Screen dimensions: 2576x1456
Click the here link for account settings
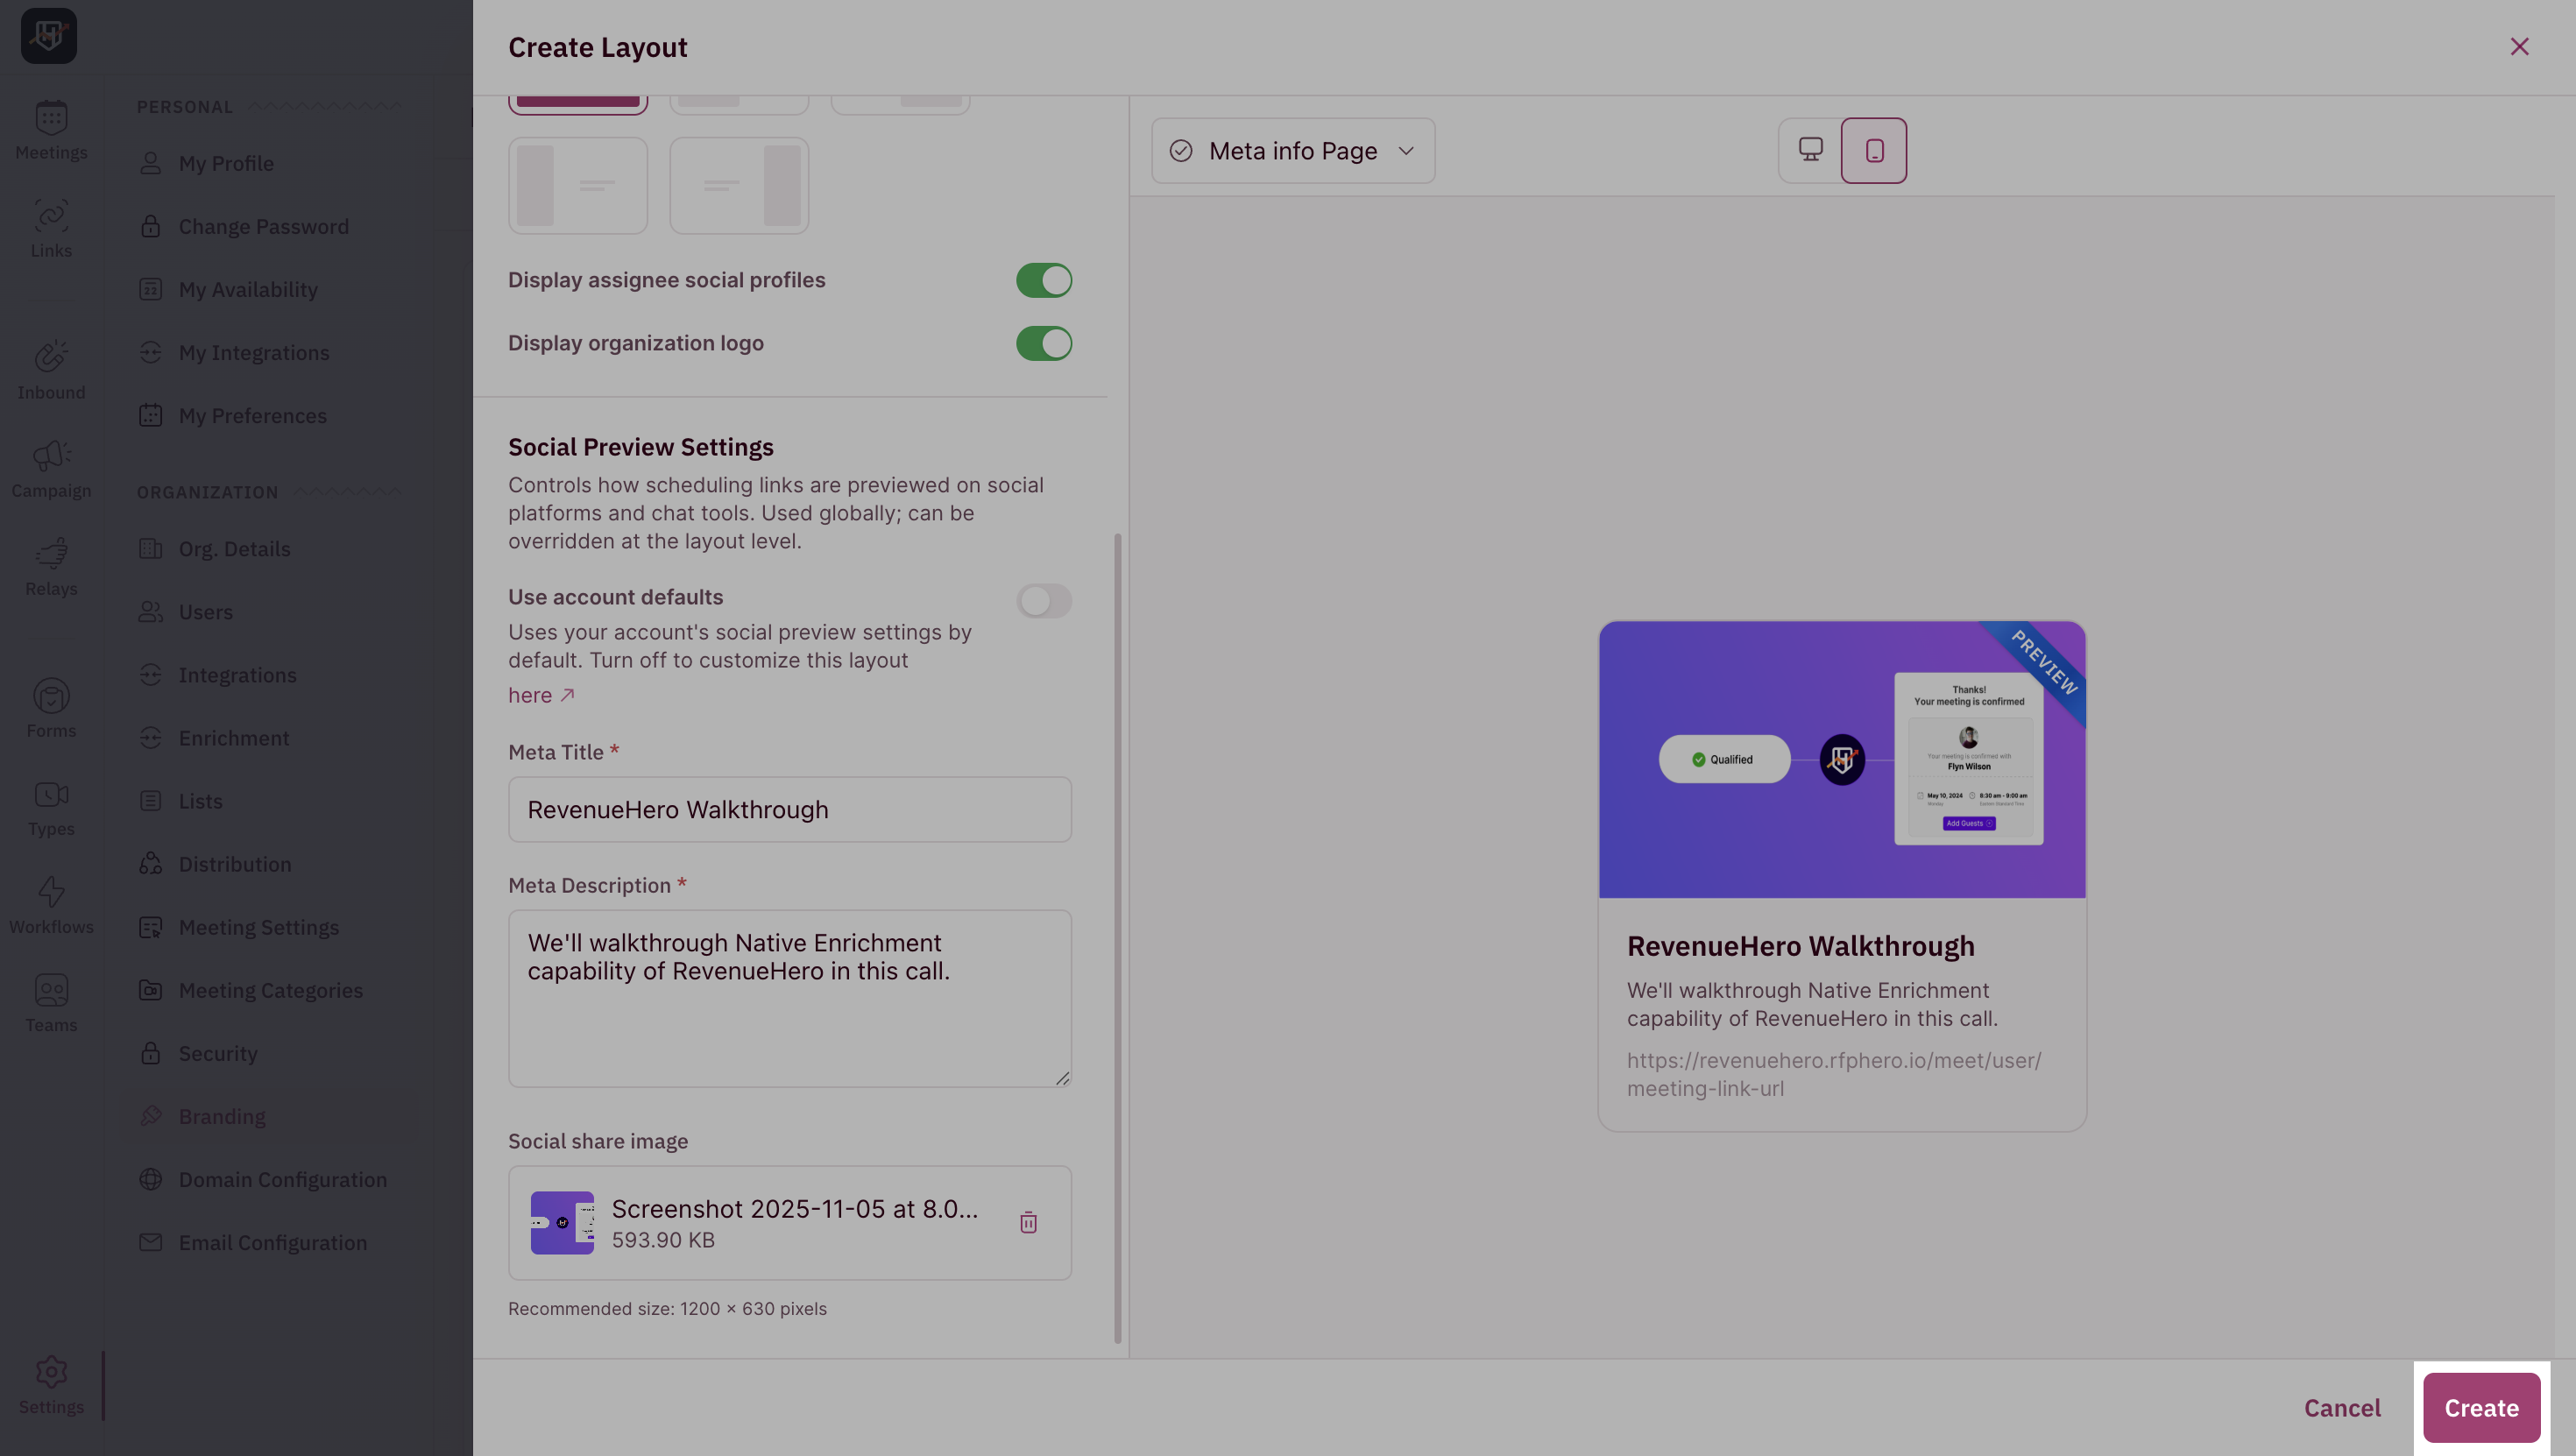pos(529,694)
